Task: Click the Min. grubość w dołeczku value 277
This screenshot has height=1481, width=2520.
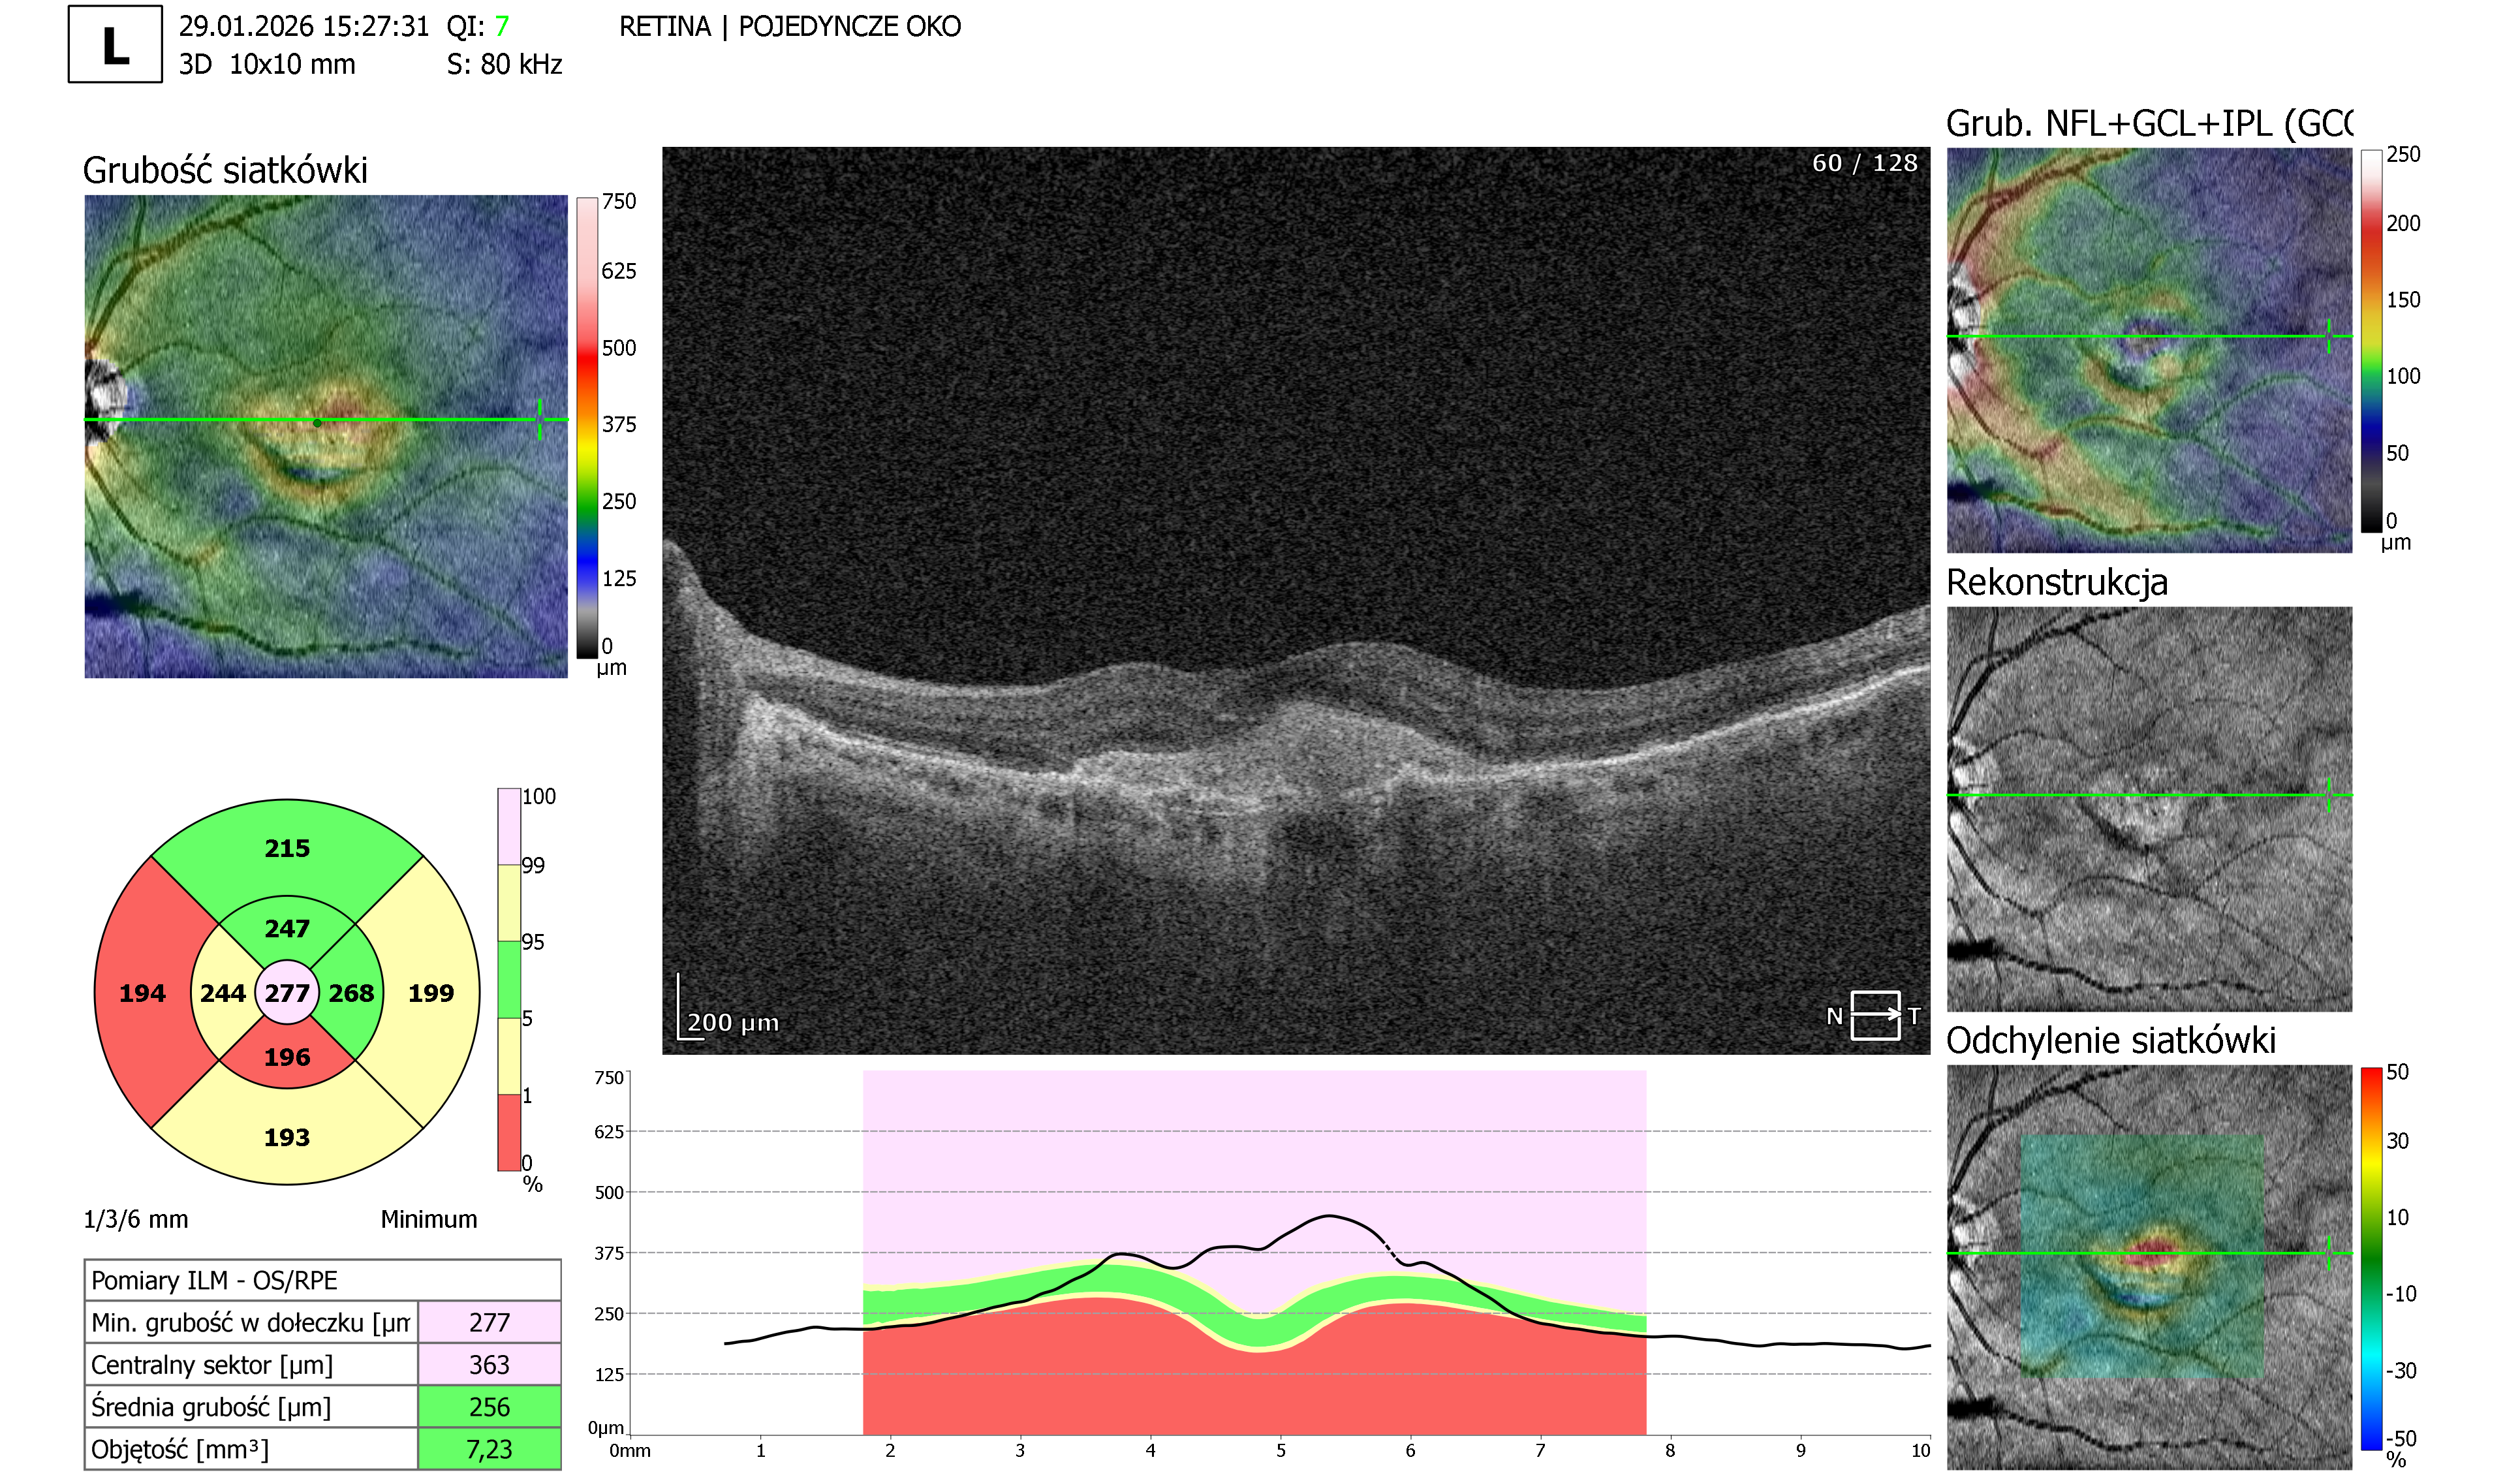Action: (x=490, y=1322)
